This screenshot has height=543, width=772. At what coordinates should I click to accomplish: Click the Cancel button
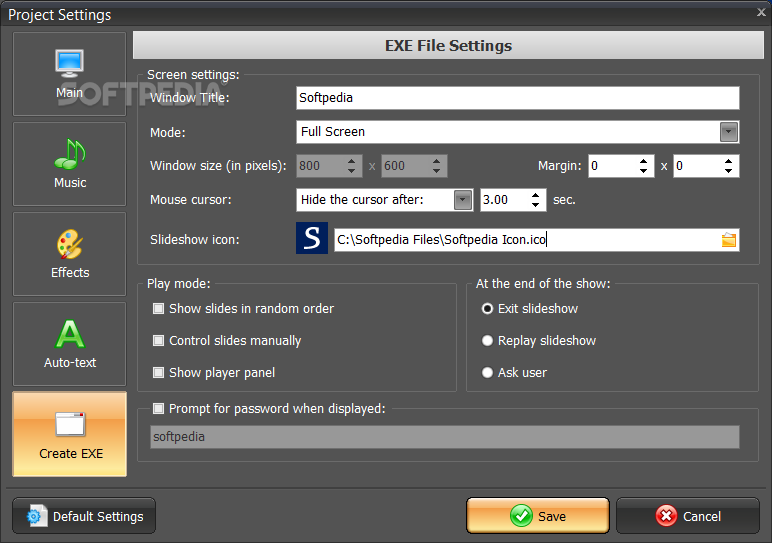pos(688,516)
